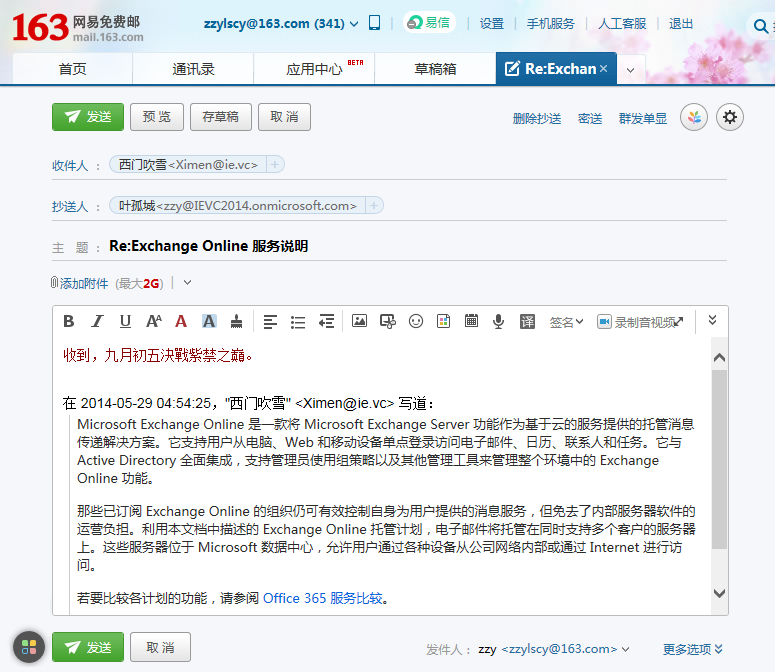Switch to the 通讯录 tab
The height and width of the screenshot is (672, 775).
click(x=193, y=69)
